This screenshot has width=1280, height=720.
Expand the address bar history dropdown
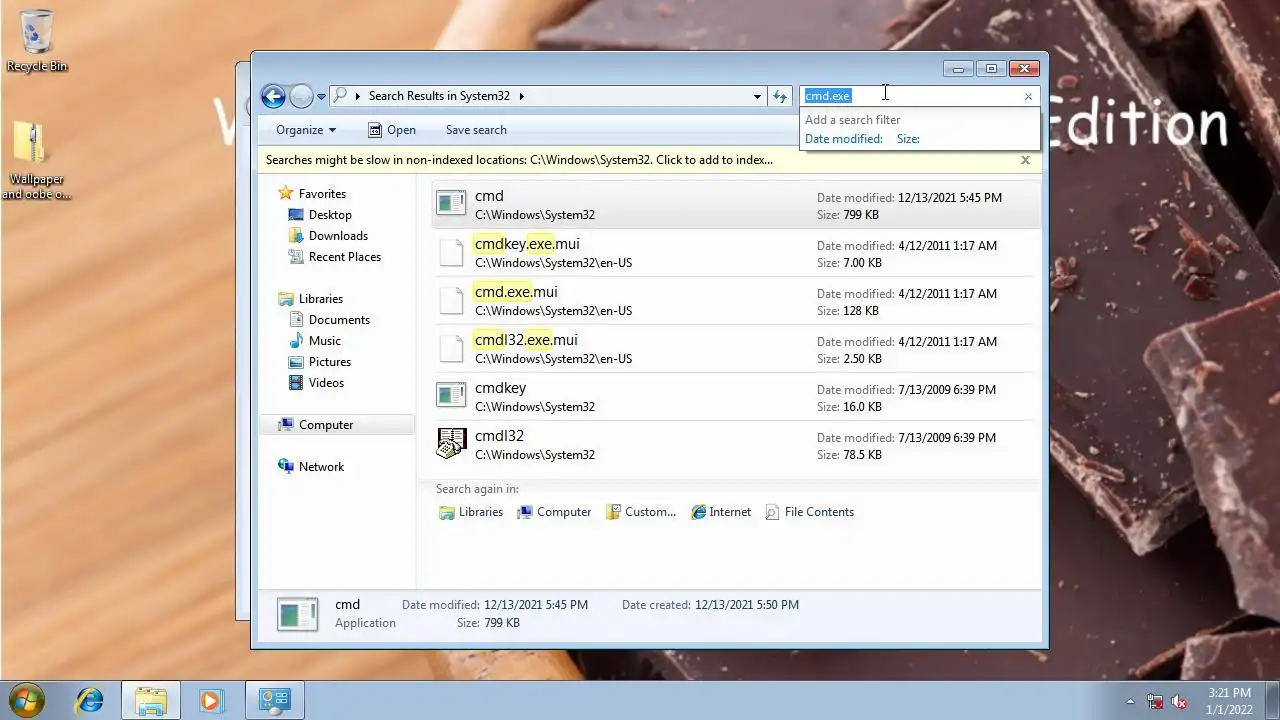[757, 96]
